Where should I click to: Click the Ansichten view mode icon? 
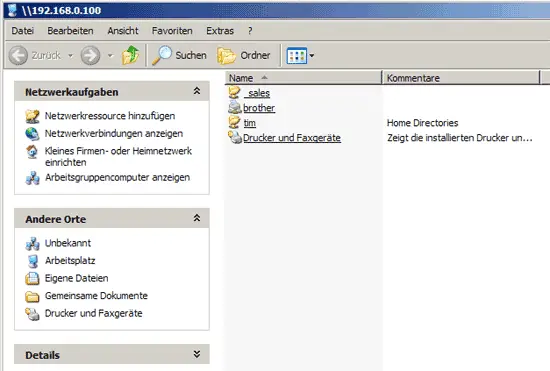pyautogui.click(x=296, y=55)
